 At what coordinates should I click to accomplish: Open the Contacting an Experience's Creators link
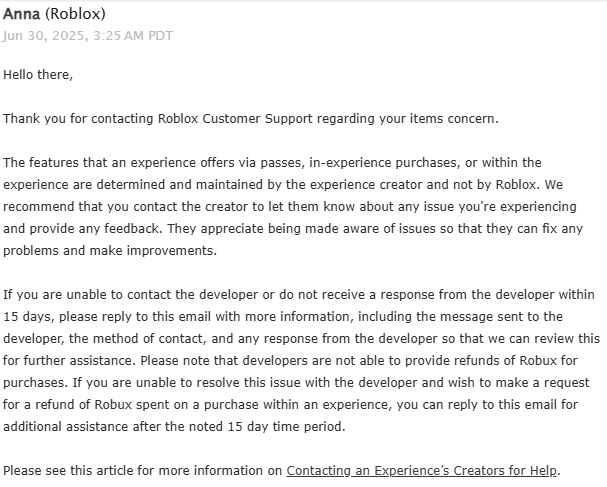(x=422, y=470)
